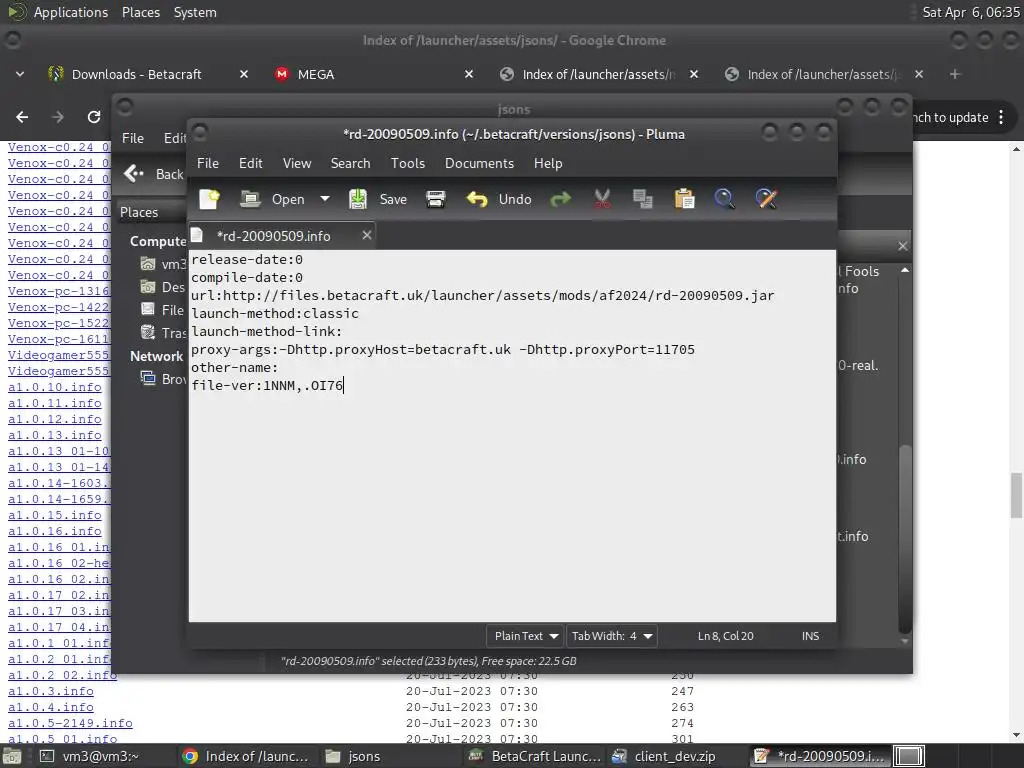Click the green Redo arrow icon
1024x768 pixels.
tap(560, 199)
